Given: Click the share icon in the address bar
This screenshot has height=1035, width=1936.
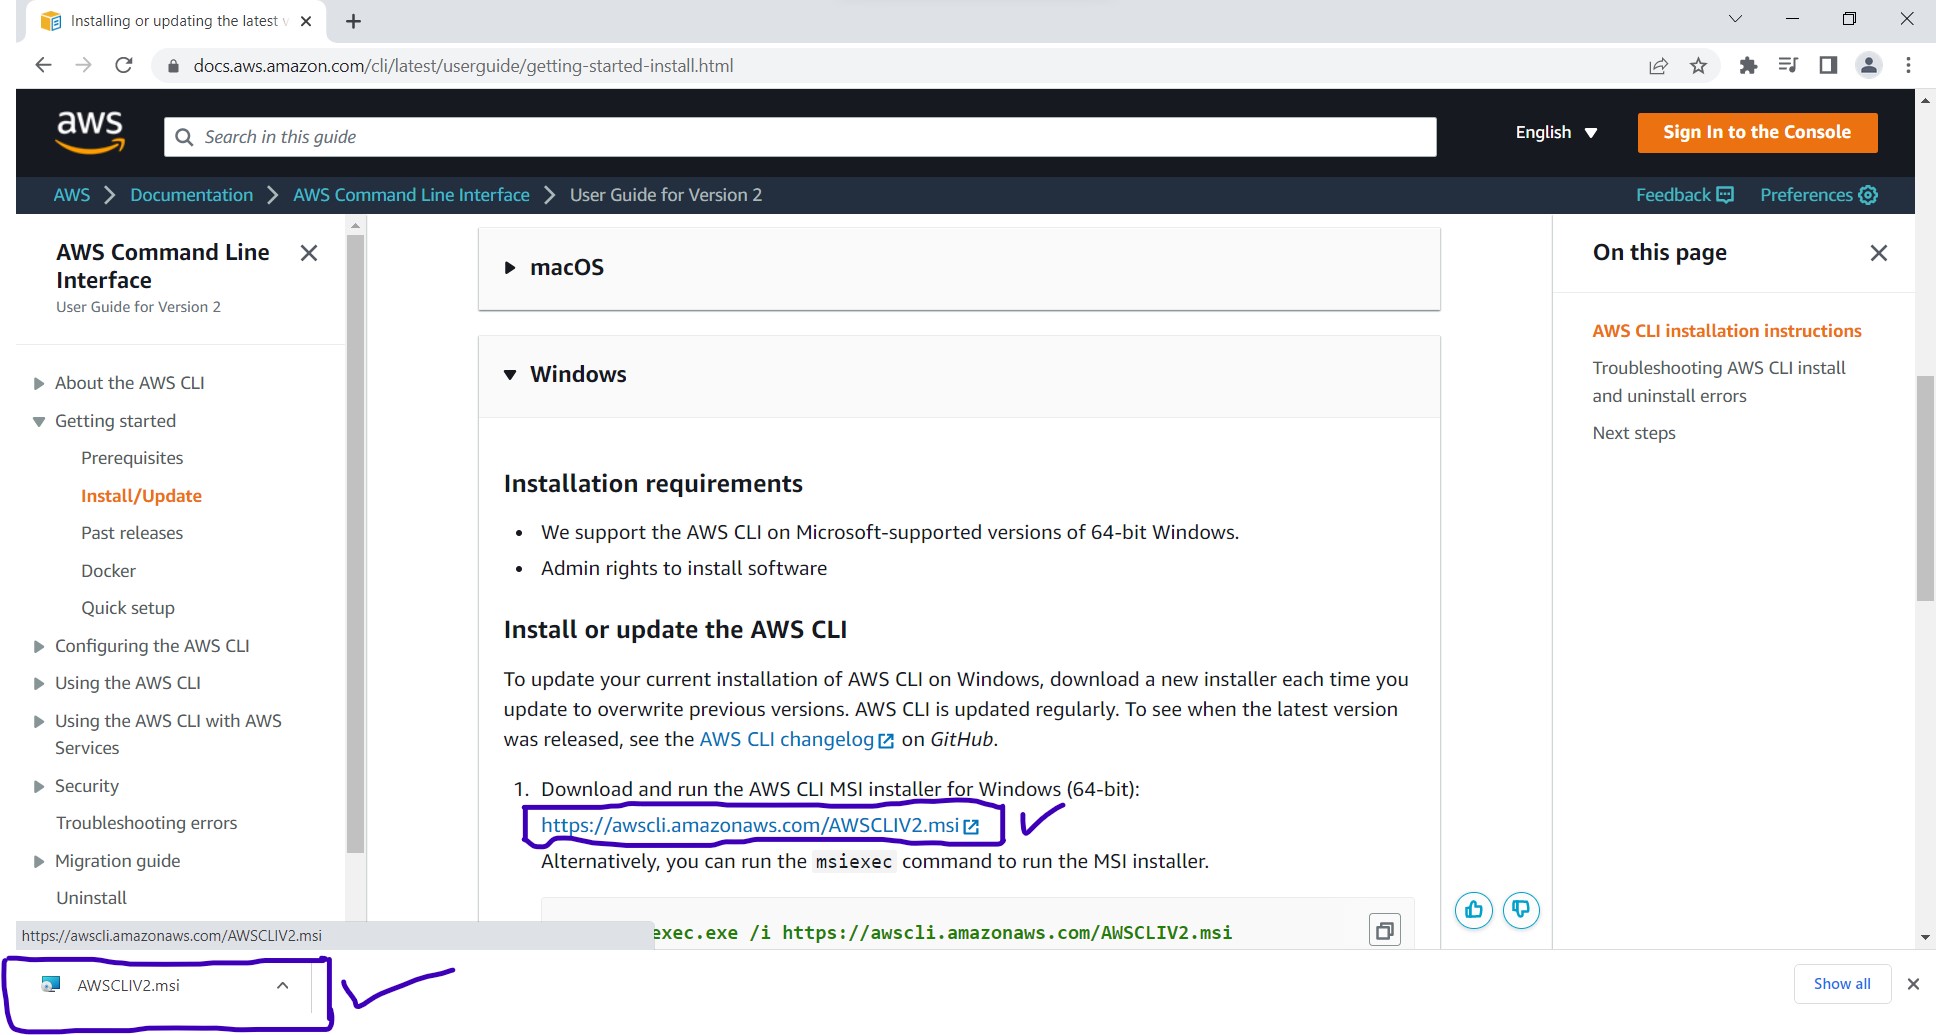Looking at the screenshot, I should (x=1658, y=65).
